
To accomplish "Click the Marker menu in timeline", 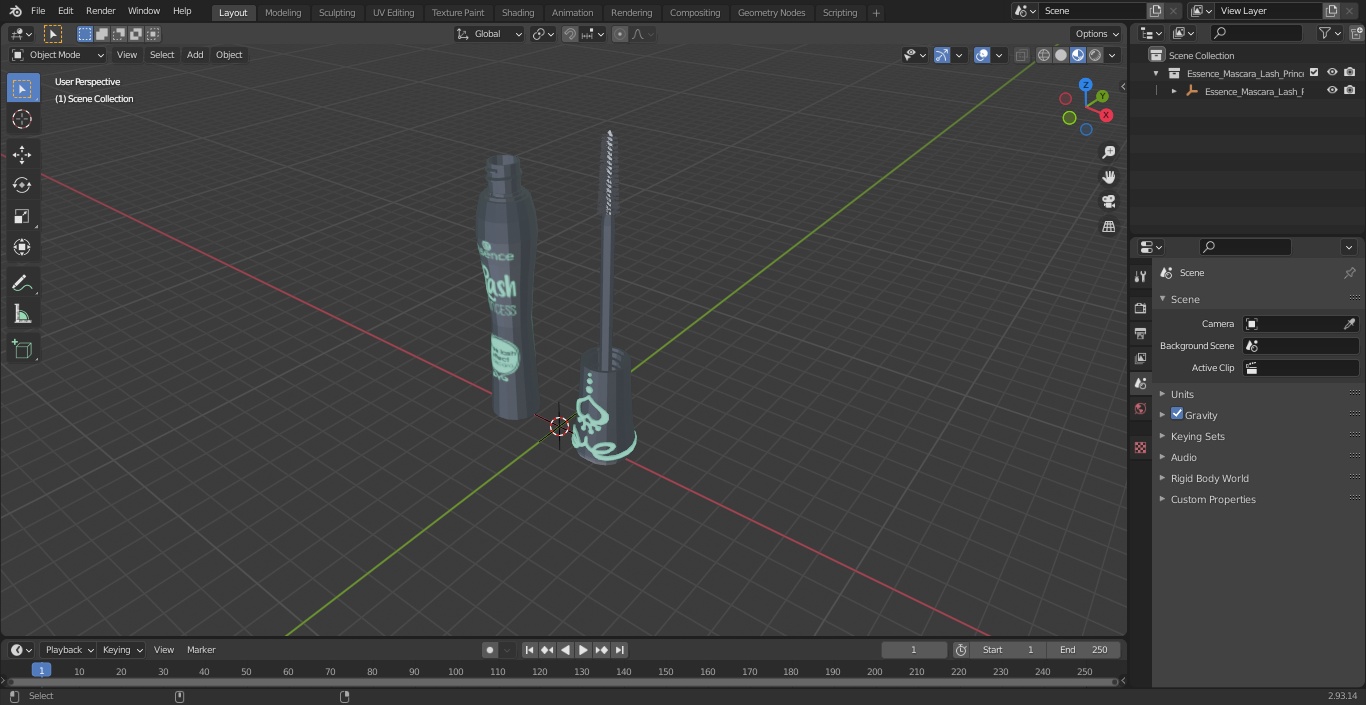I will [x=201, y=650].
